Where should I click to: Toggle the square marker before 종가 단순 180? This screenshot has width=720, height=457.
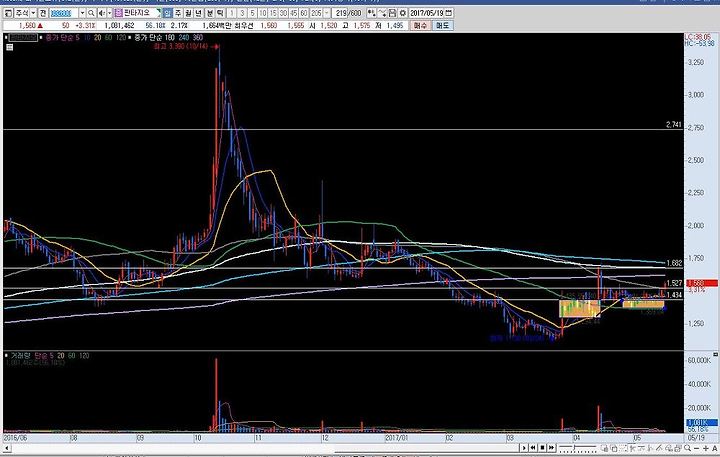[x=130, y=38]
